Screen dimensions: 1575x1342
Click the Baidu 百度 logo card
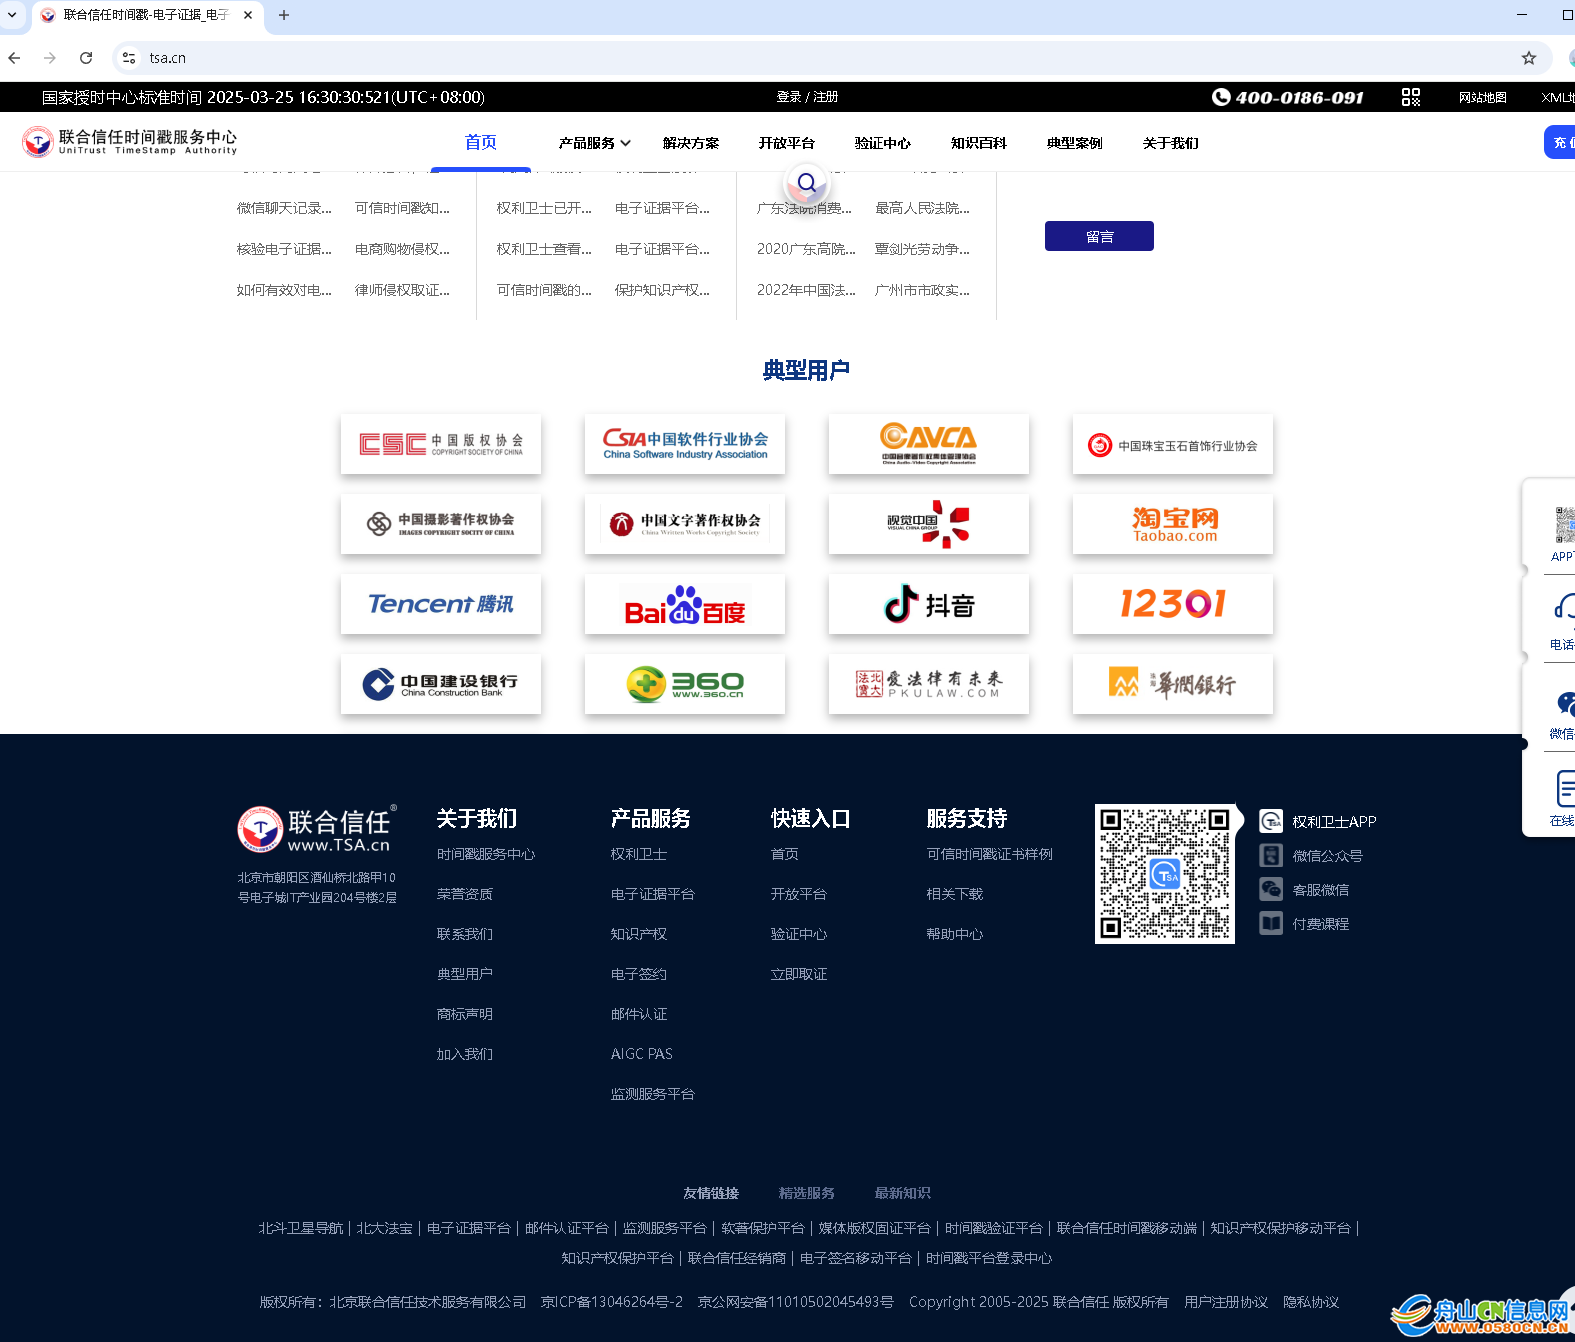tap(685, 604)
